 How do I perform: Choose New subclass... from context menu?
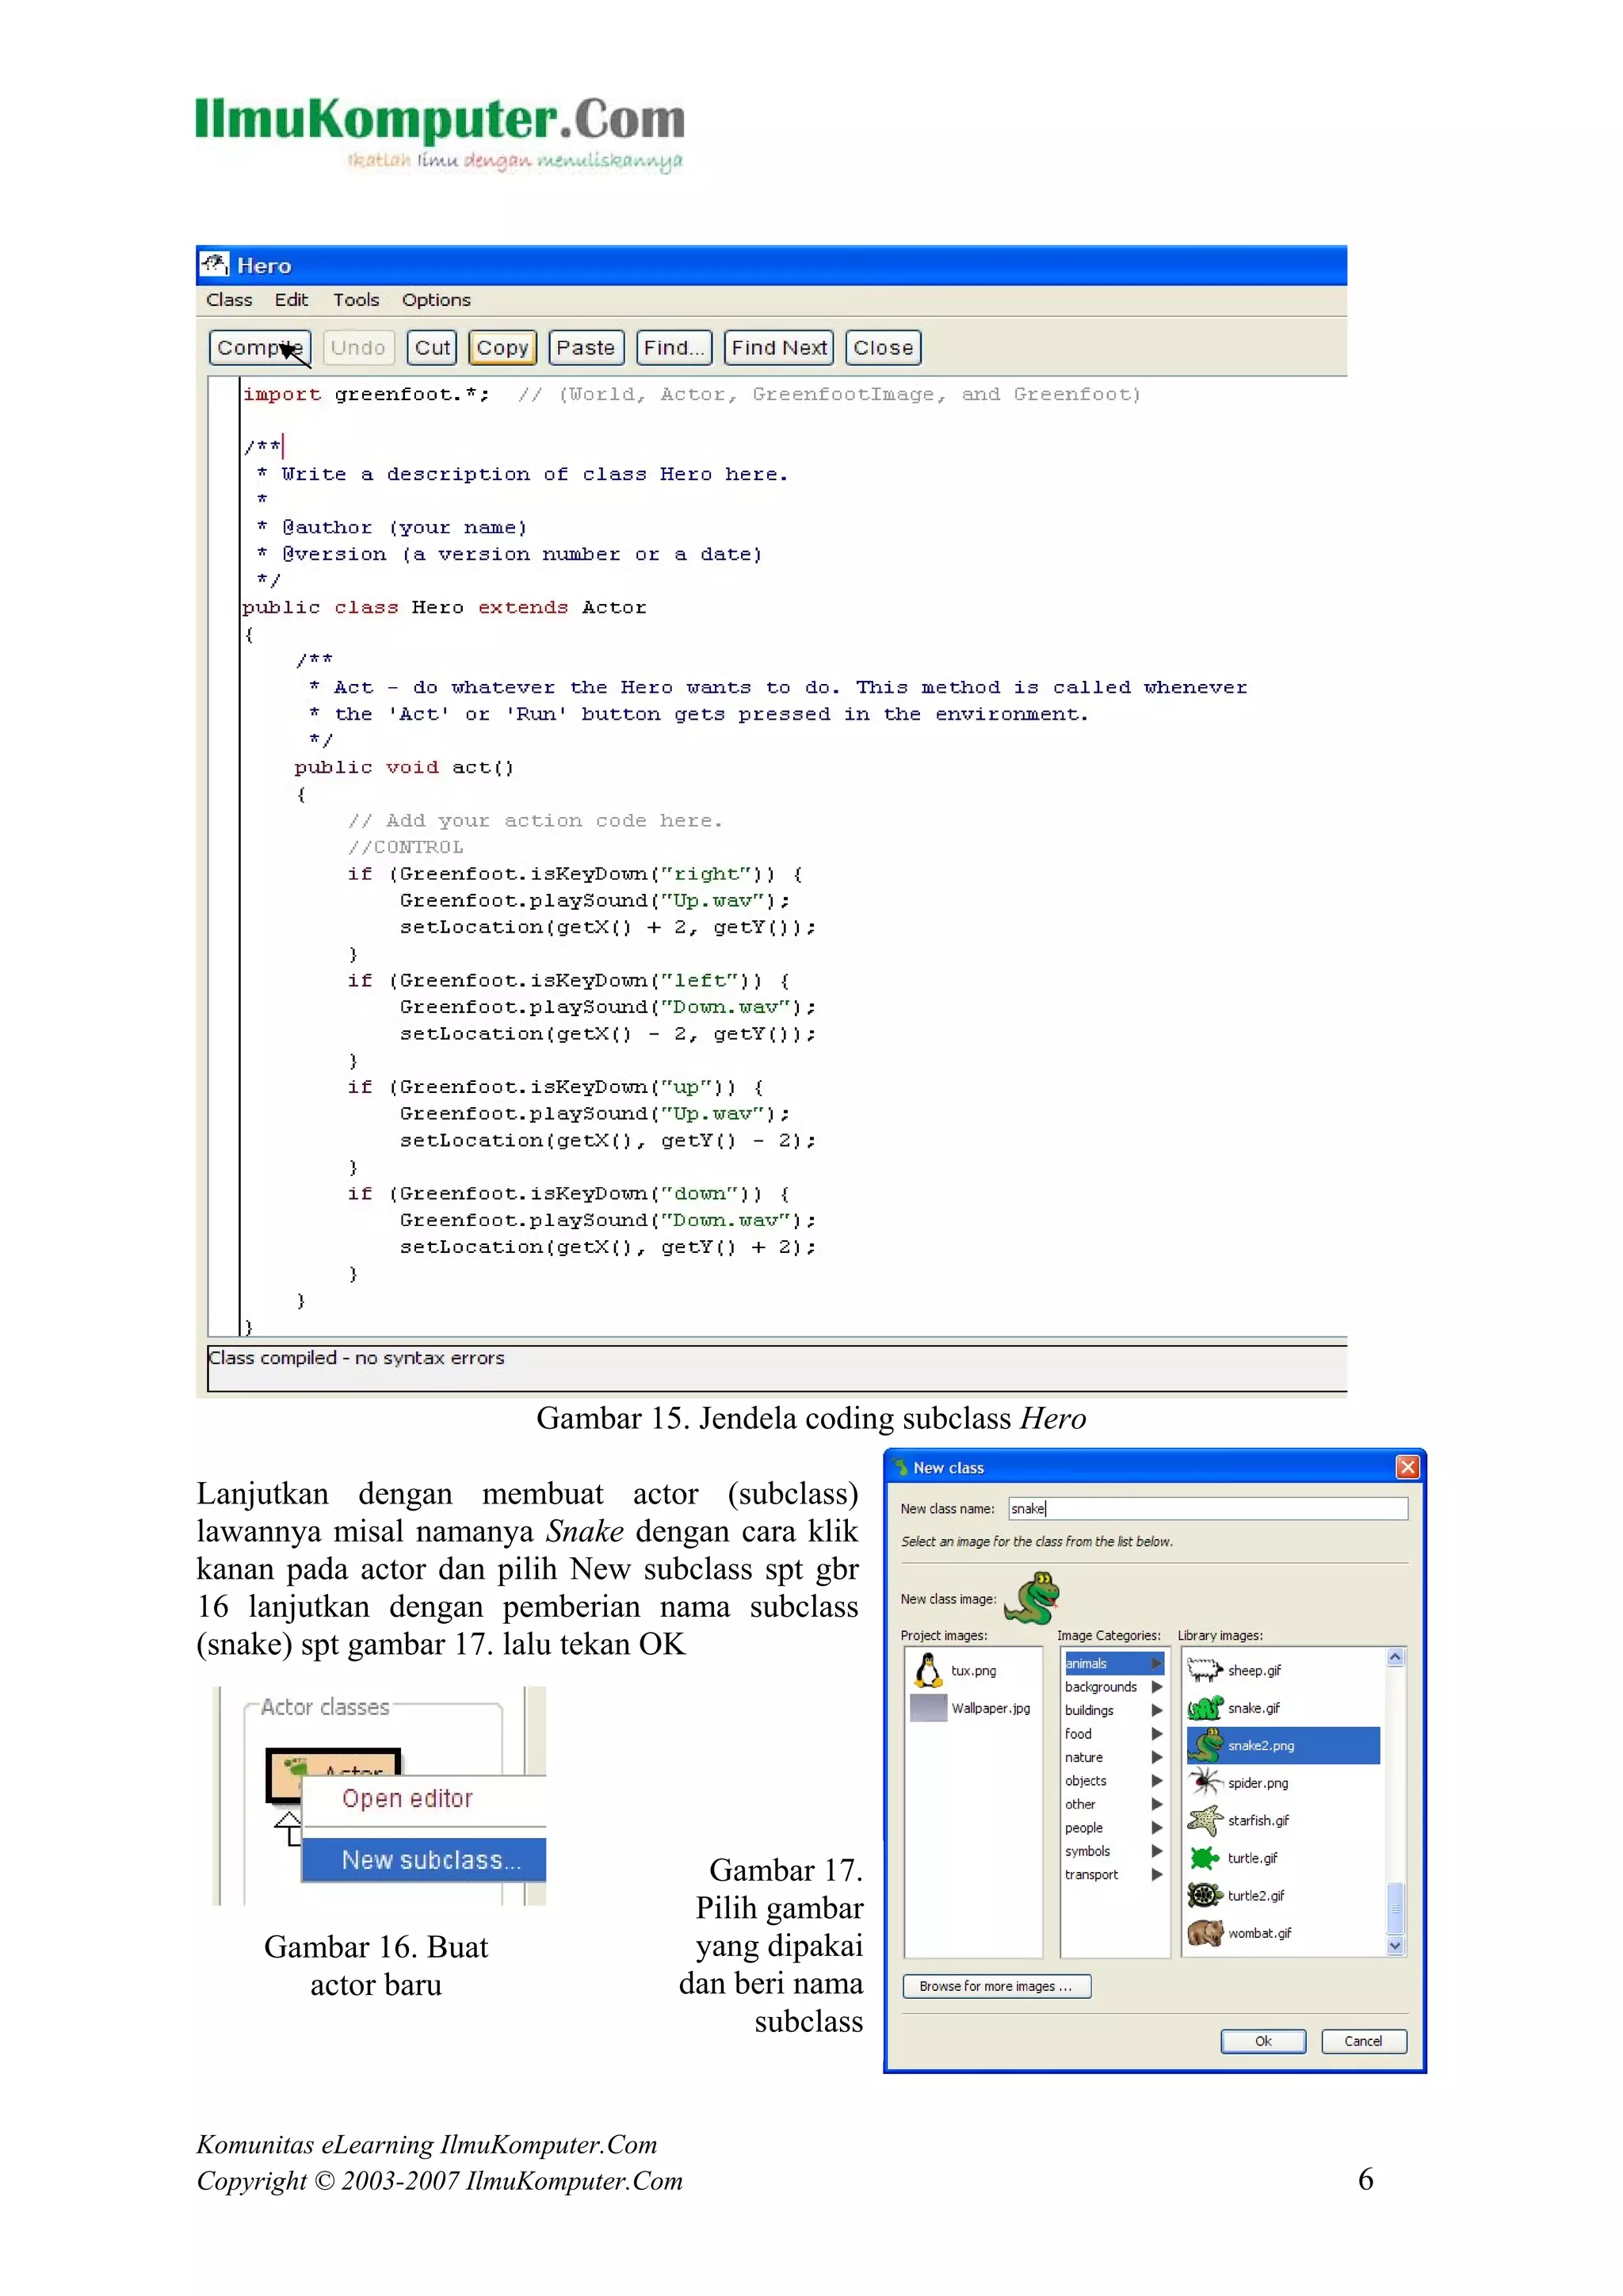pyautogui.click(x=424, y=1860)
